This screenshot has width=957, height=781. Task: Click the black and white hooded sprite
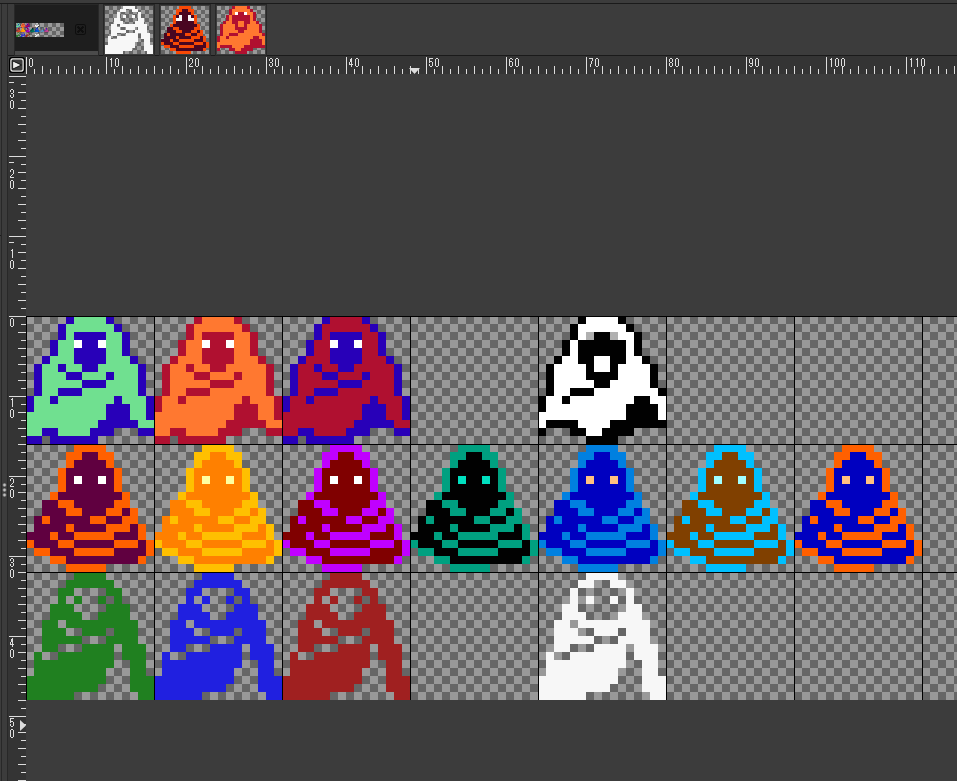pyautogui.click(x=602, y=380)
